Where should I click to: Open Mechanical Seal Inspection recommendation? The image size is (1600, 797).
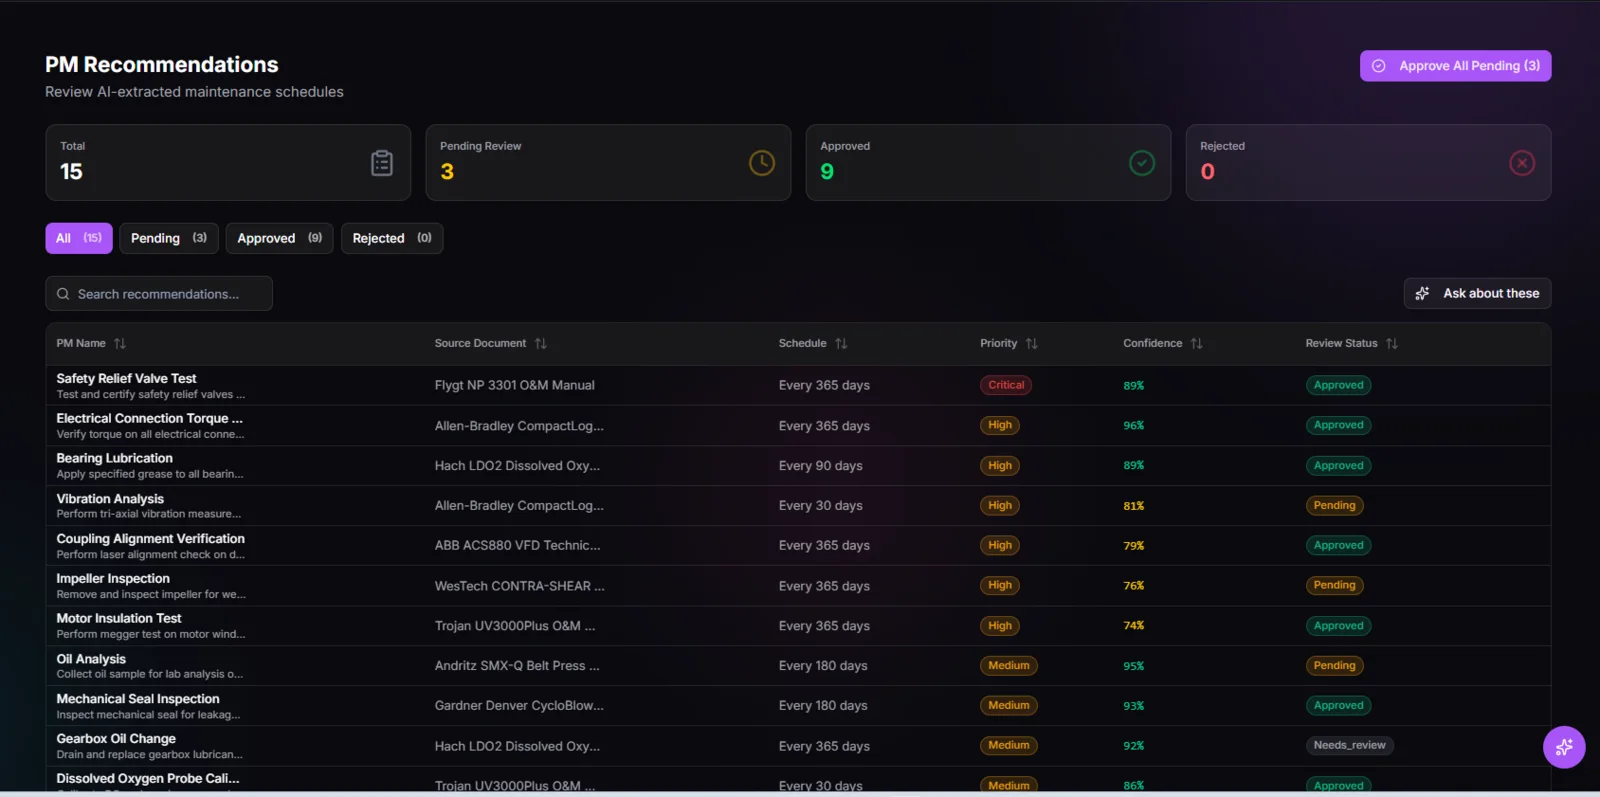(798, 705)
